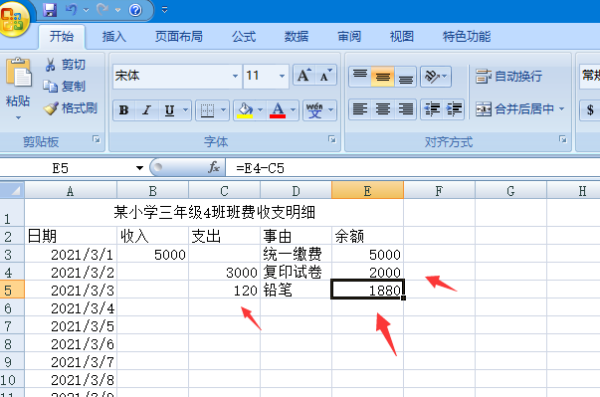Expand 合并后居中 options arrow
Screen dimensions: 600x397
[562, 109]
